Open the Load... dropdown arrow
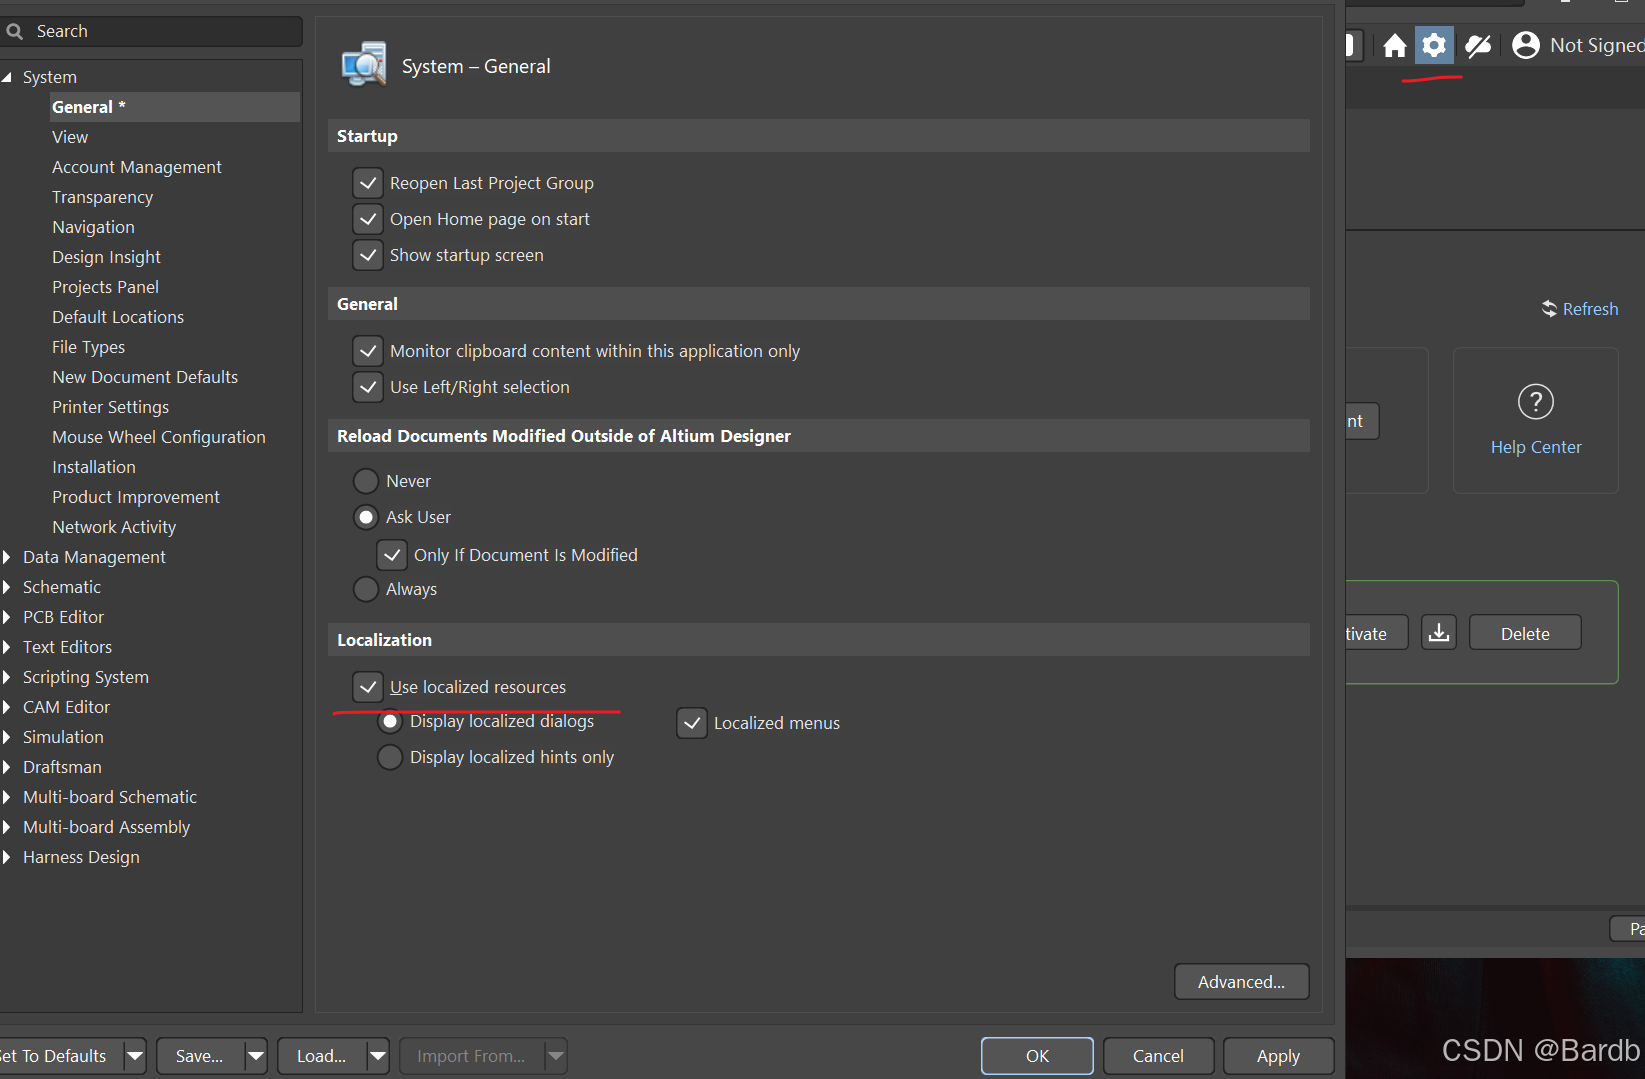 coord(378,1056)
